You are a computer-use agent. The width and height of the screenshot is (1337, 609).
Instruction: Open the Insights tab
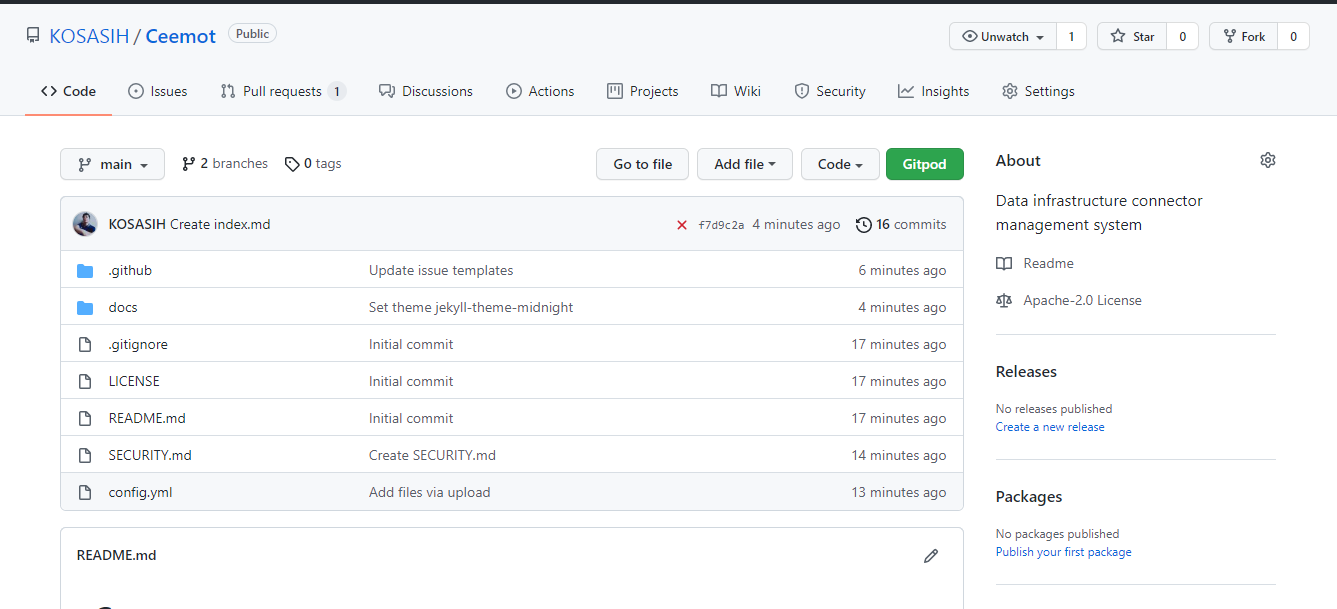pos(934,91)
